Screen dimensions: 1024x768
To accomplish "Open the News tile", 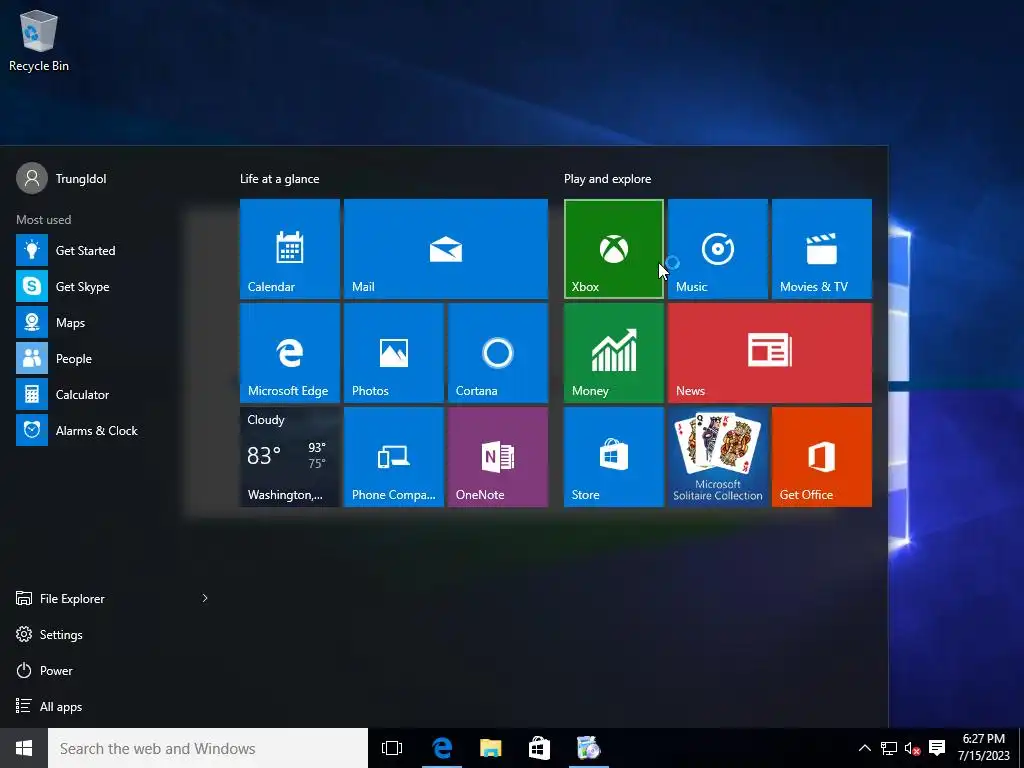I will click(770, 353).
